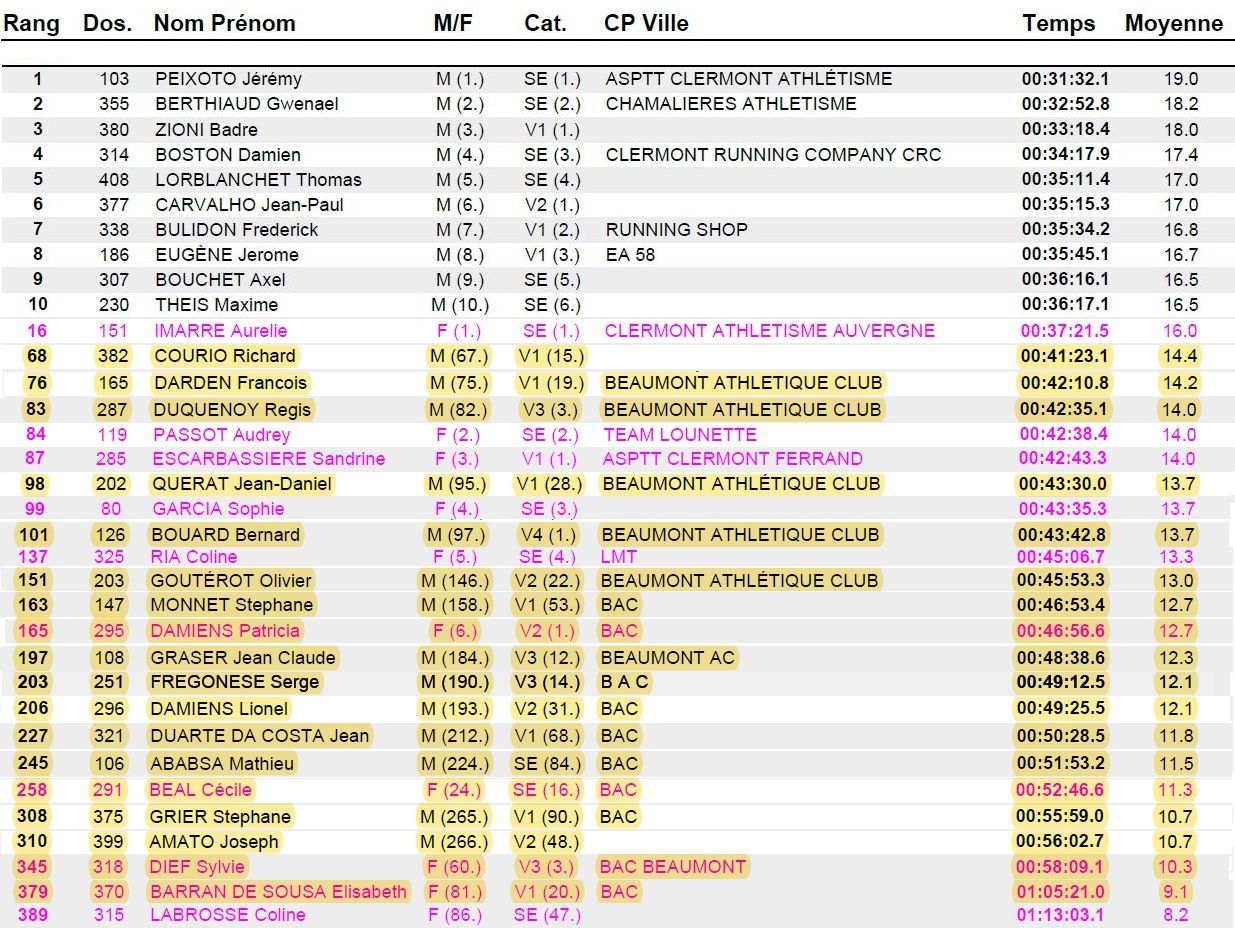Screen dimensions: 1235x928
Task: Select the time 01:05:21.0
Action: tap(1061, 892)
